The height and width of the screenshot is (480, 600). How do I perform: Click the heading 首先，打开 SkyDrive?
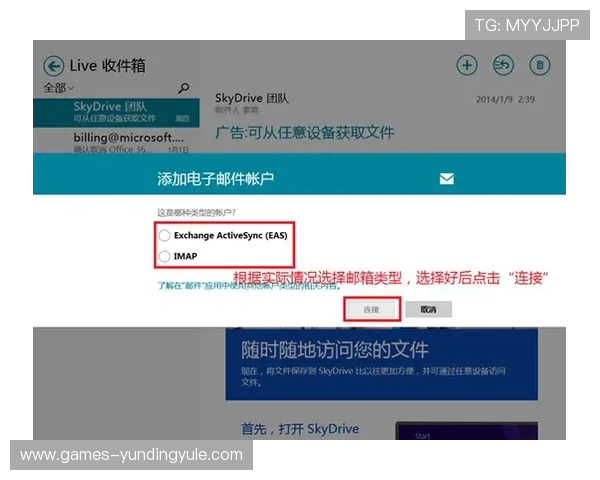[x=300, y=429]
